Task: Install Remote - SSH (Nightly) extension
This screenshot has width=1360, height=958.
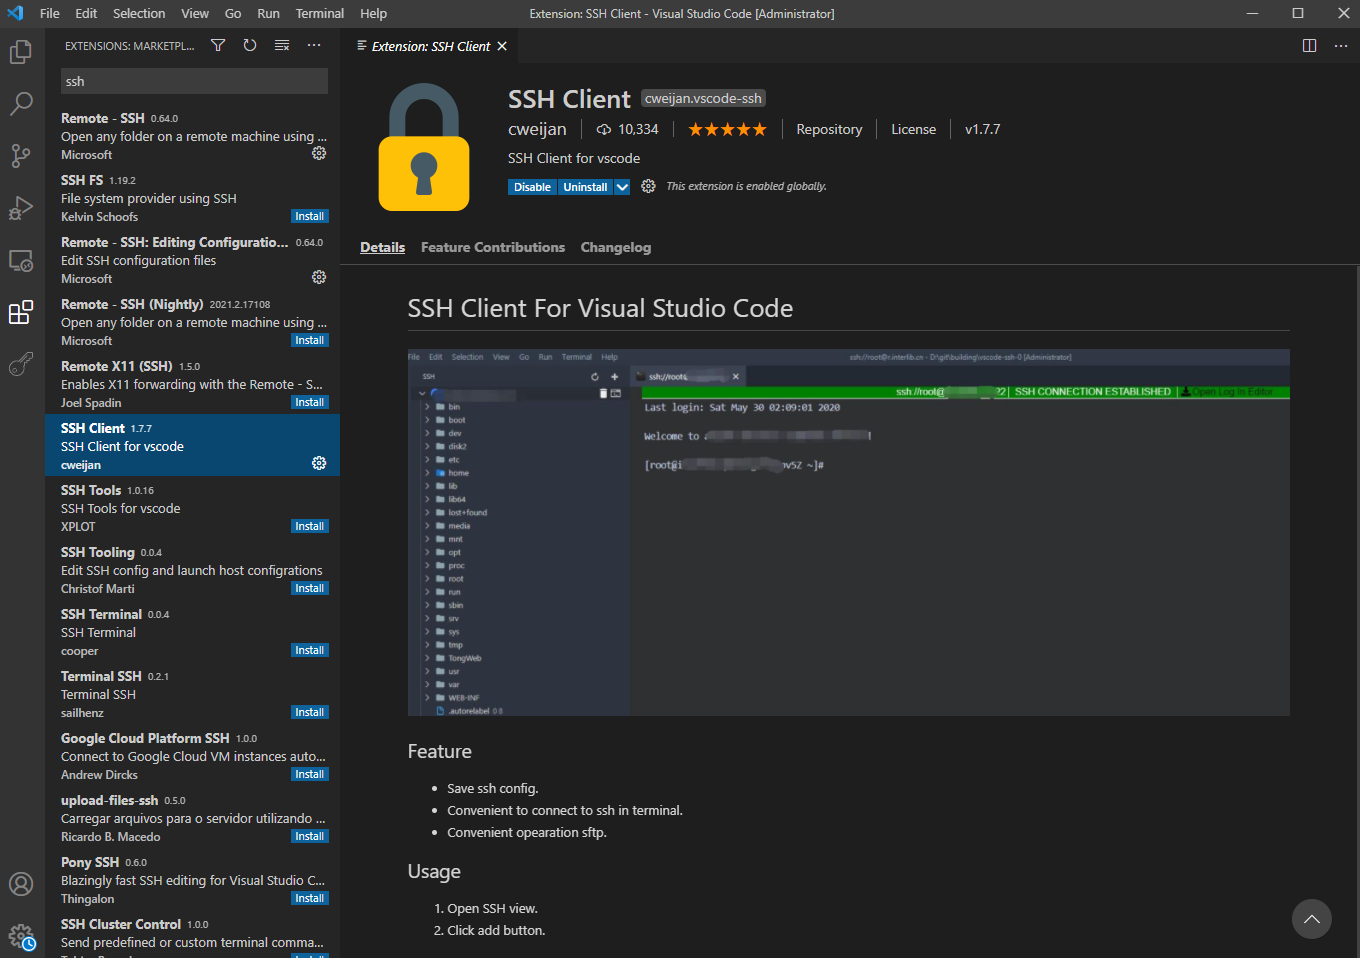Action: (310, 340)
